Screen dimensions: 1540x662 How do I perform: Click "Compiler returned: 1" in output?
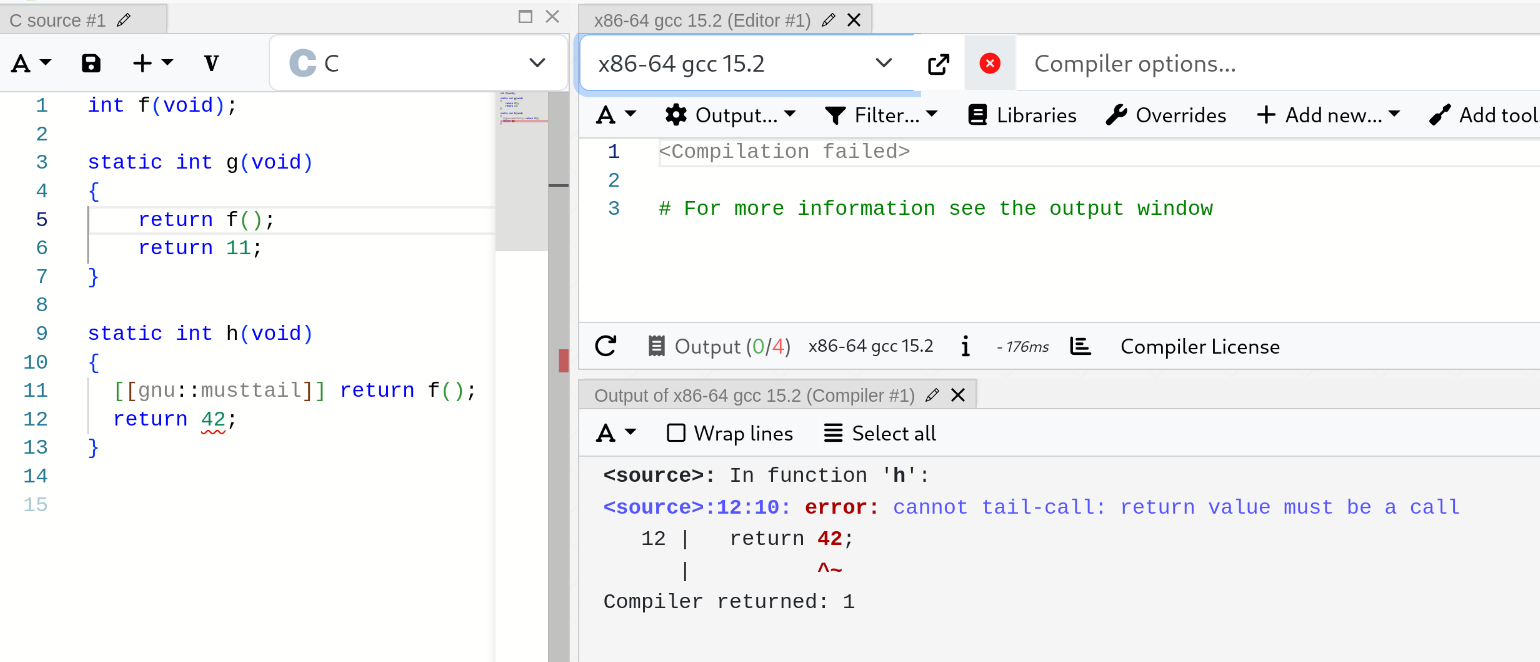pyautogui.click(x=729, y=602)
